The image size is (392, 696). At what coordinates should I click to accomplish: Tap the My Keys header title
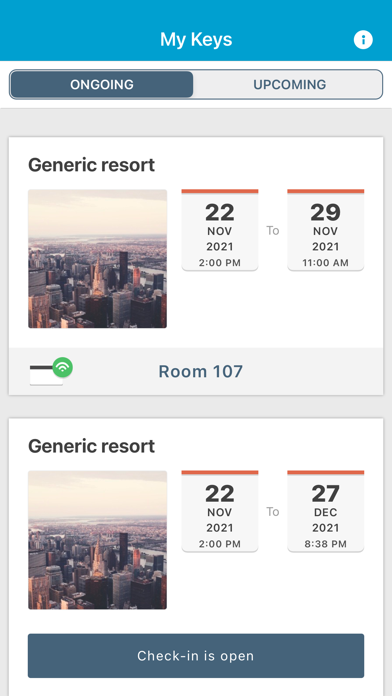[196, 40]
